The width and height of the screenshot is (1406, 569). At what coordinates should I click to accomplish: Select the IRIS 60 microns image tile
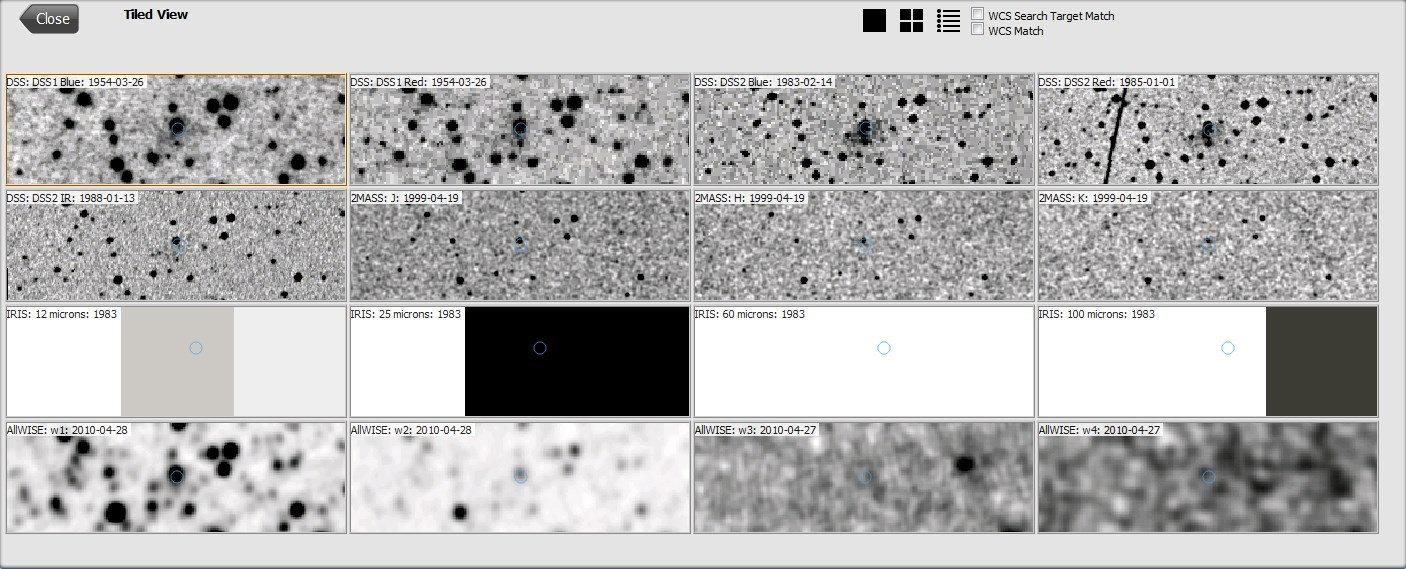(x=864, y=361)
